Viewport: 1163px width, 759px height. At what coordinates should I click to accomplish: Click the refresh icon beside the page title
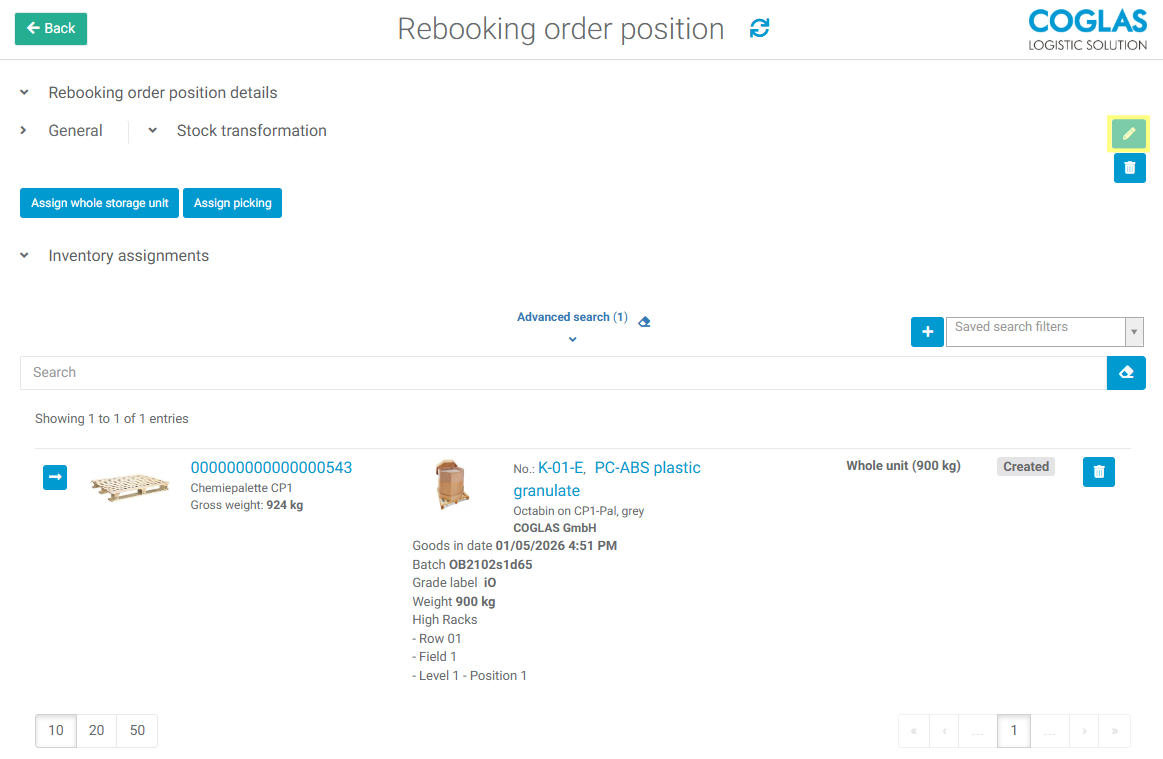coord(760,29)
